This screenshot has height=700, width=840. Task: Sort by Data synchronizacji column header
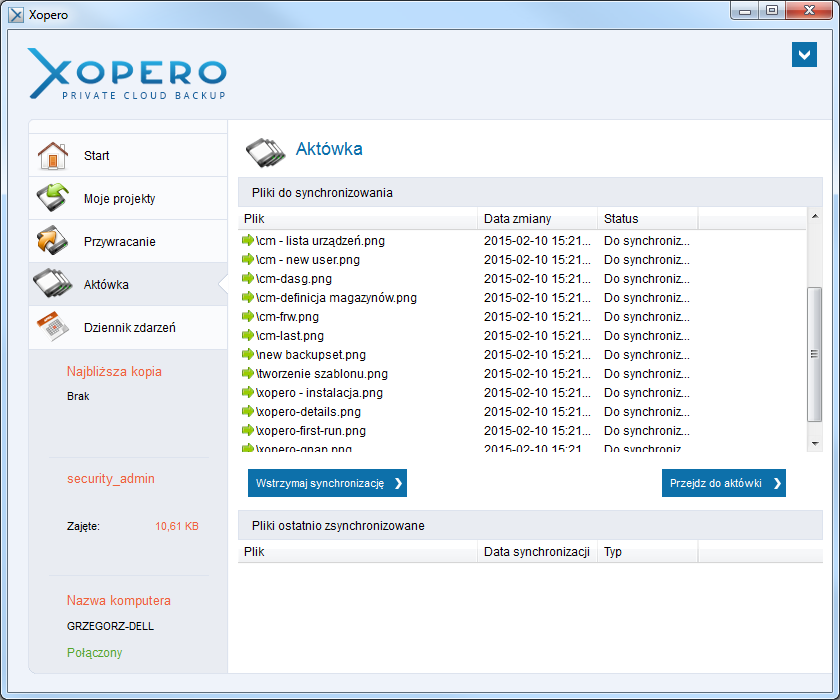(x=537, y=552)
